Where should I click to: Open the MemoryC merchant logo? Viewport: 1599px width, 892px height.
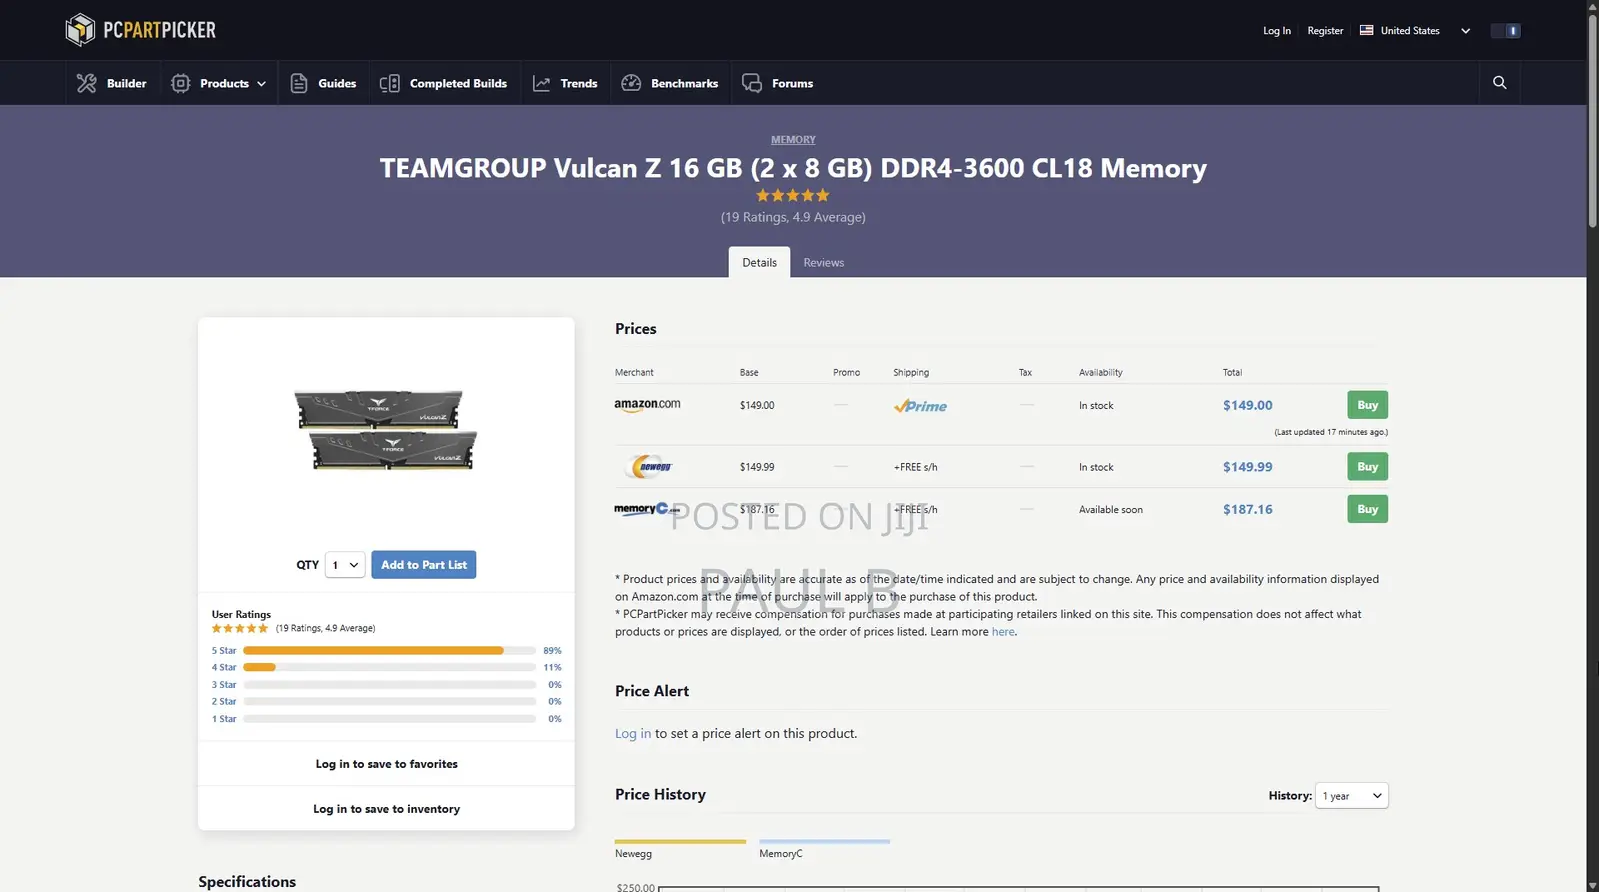[646, 509]
